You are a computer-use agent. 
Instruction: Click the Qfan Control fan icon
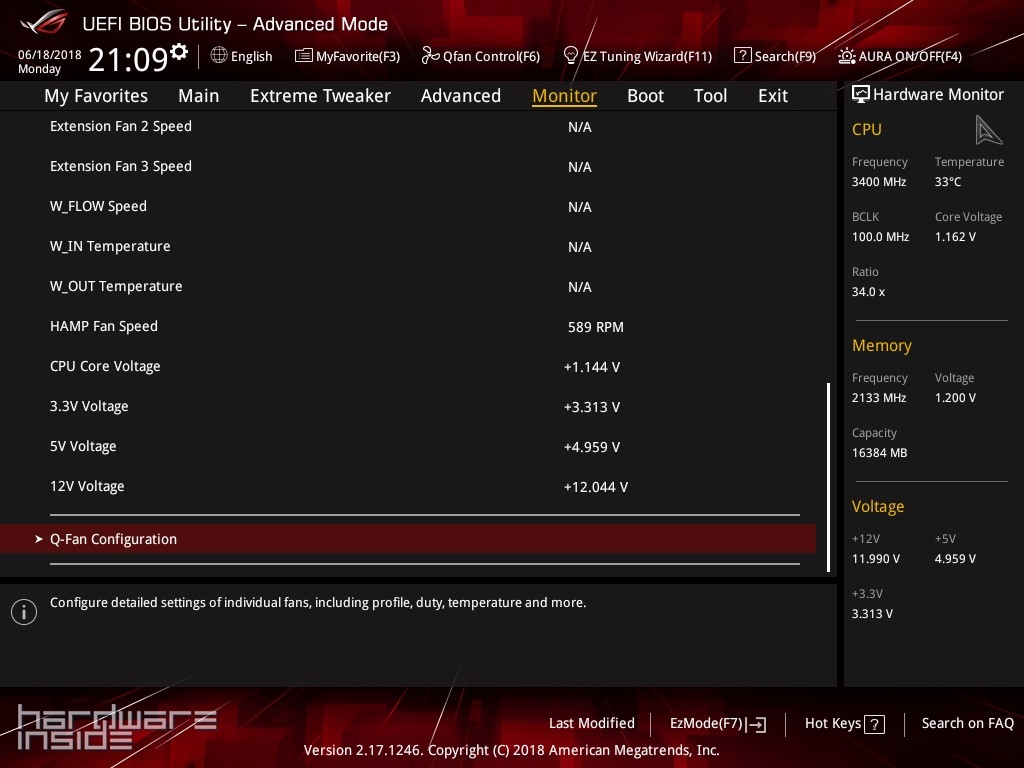(430, 56)
